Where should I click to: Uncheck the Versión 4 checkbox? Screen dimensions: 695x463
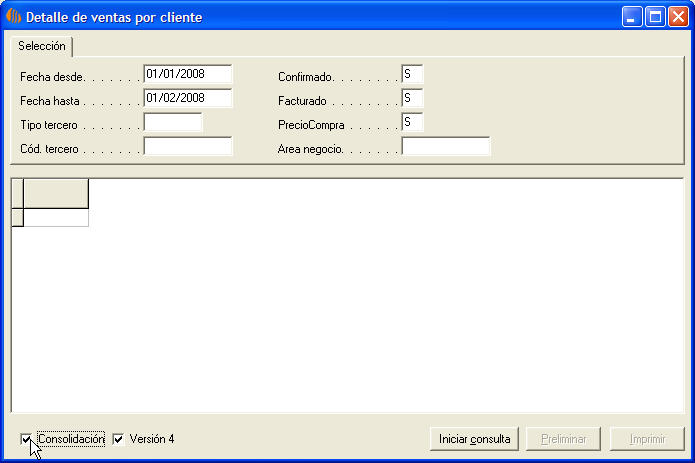tap(118, 439)
